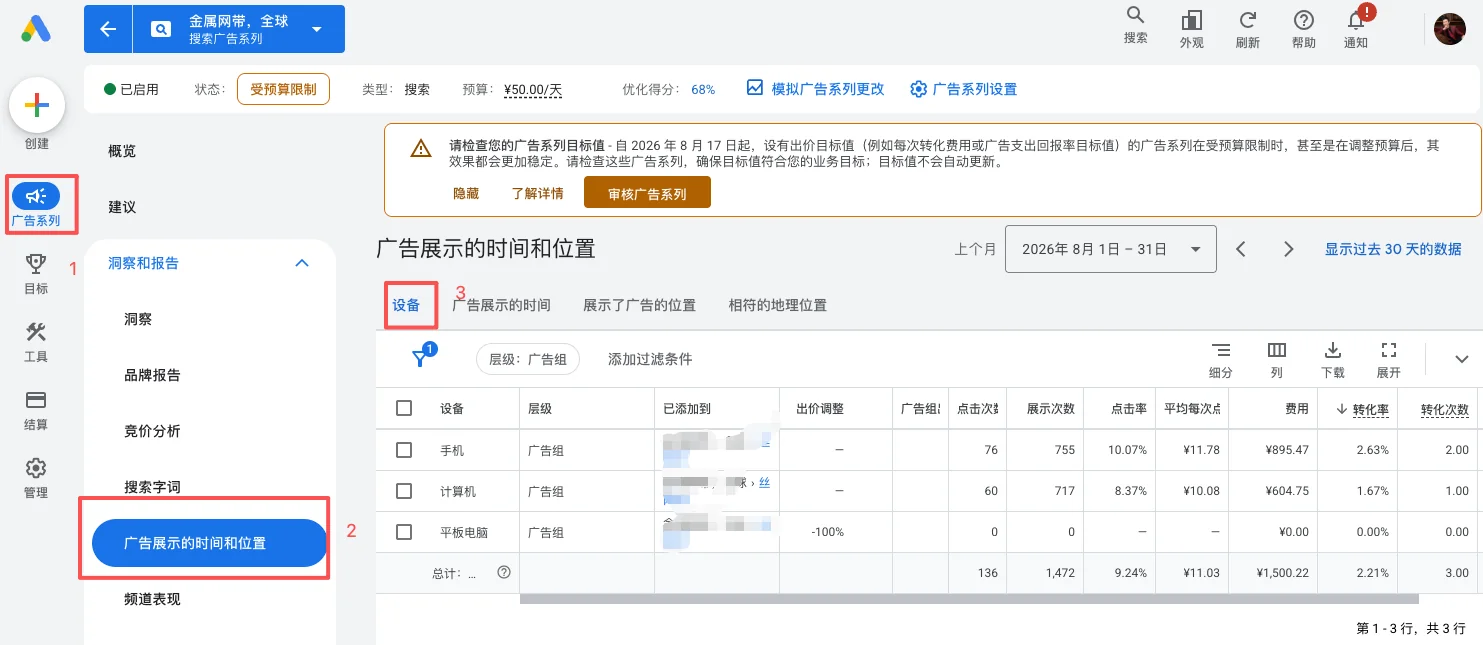Click the 点击率 column header

(1129, 409)
